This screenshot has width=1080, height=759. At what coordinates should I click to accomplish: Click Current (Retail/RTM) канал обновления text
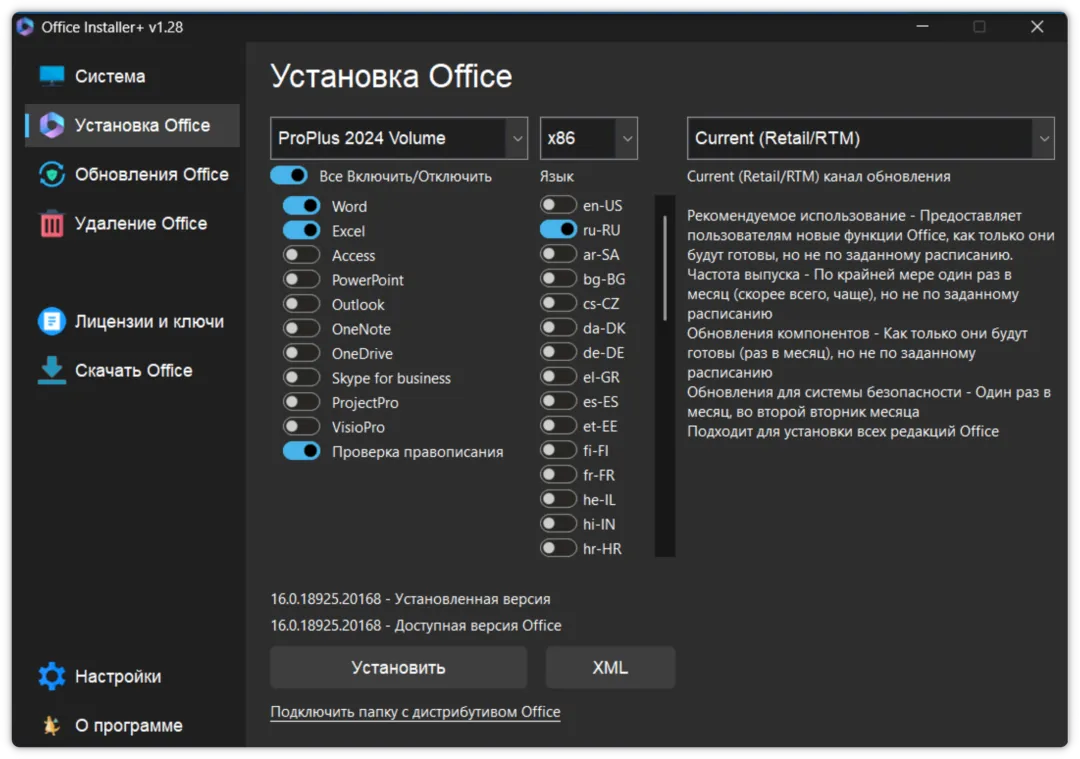point(819,176)
